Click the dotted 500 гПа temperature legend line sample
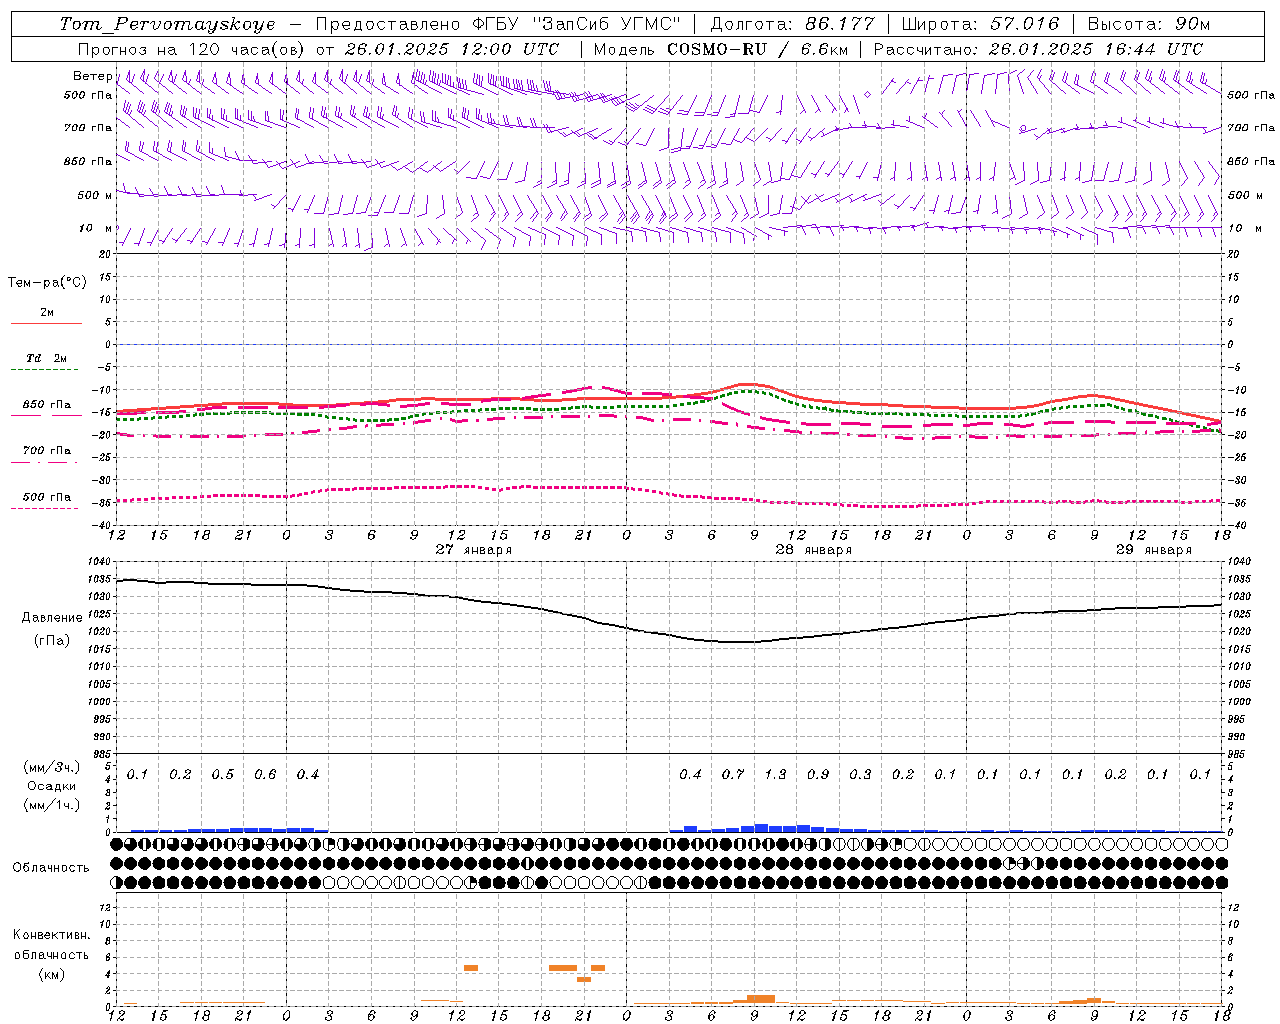This screenshot has height=1024, width=1280. click(x=44, y=508)
